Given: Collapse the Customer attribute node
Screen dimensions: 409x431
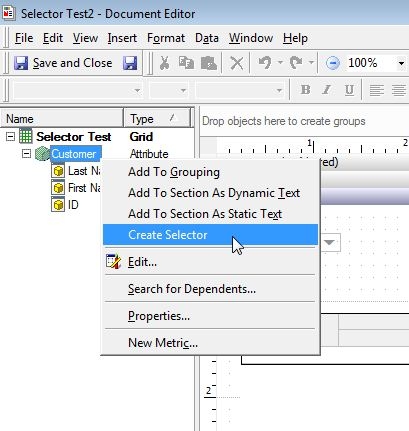Looking at the screenshot, I should [x=26, y=154].
